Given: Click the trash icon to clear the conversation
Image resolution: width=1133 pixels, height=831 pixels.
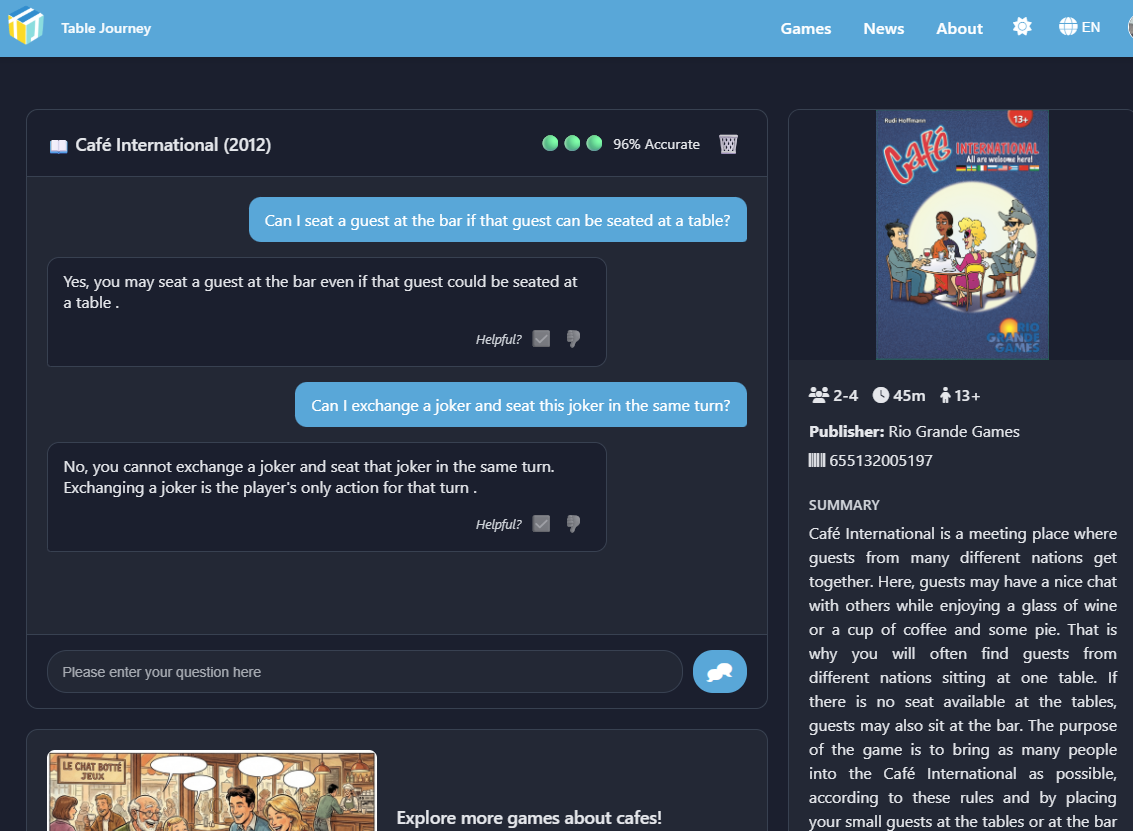Looking at the screenshot, I should pyautogui.click(x=728, y=143).
